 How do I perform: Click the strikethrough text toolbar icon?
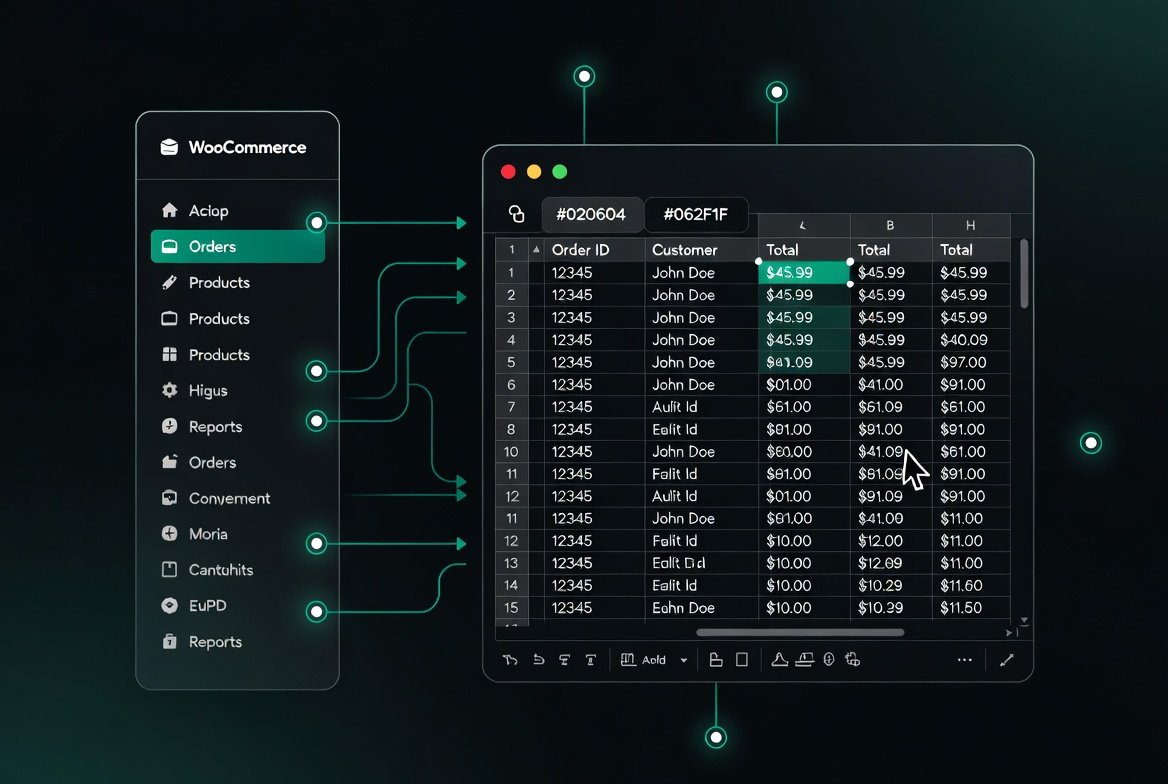point(565,660)
